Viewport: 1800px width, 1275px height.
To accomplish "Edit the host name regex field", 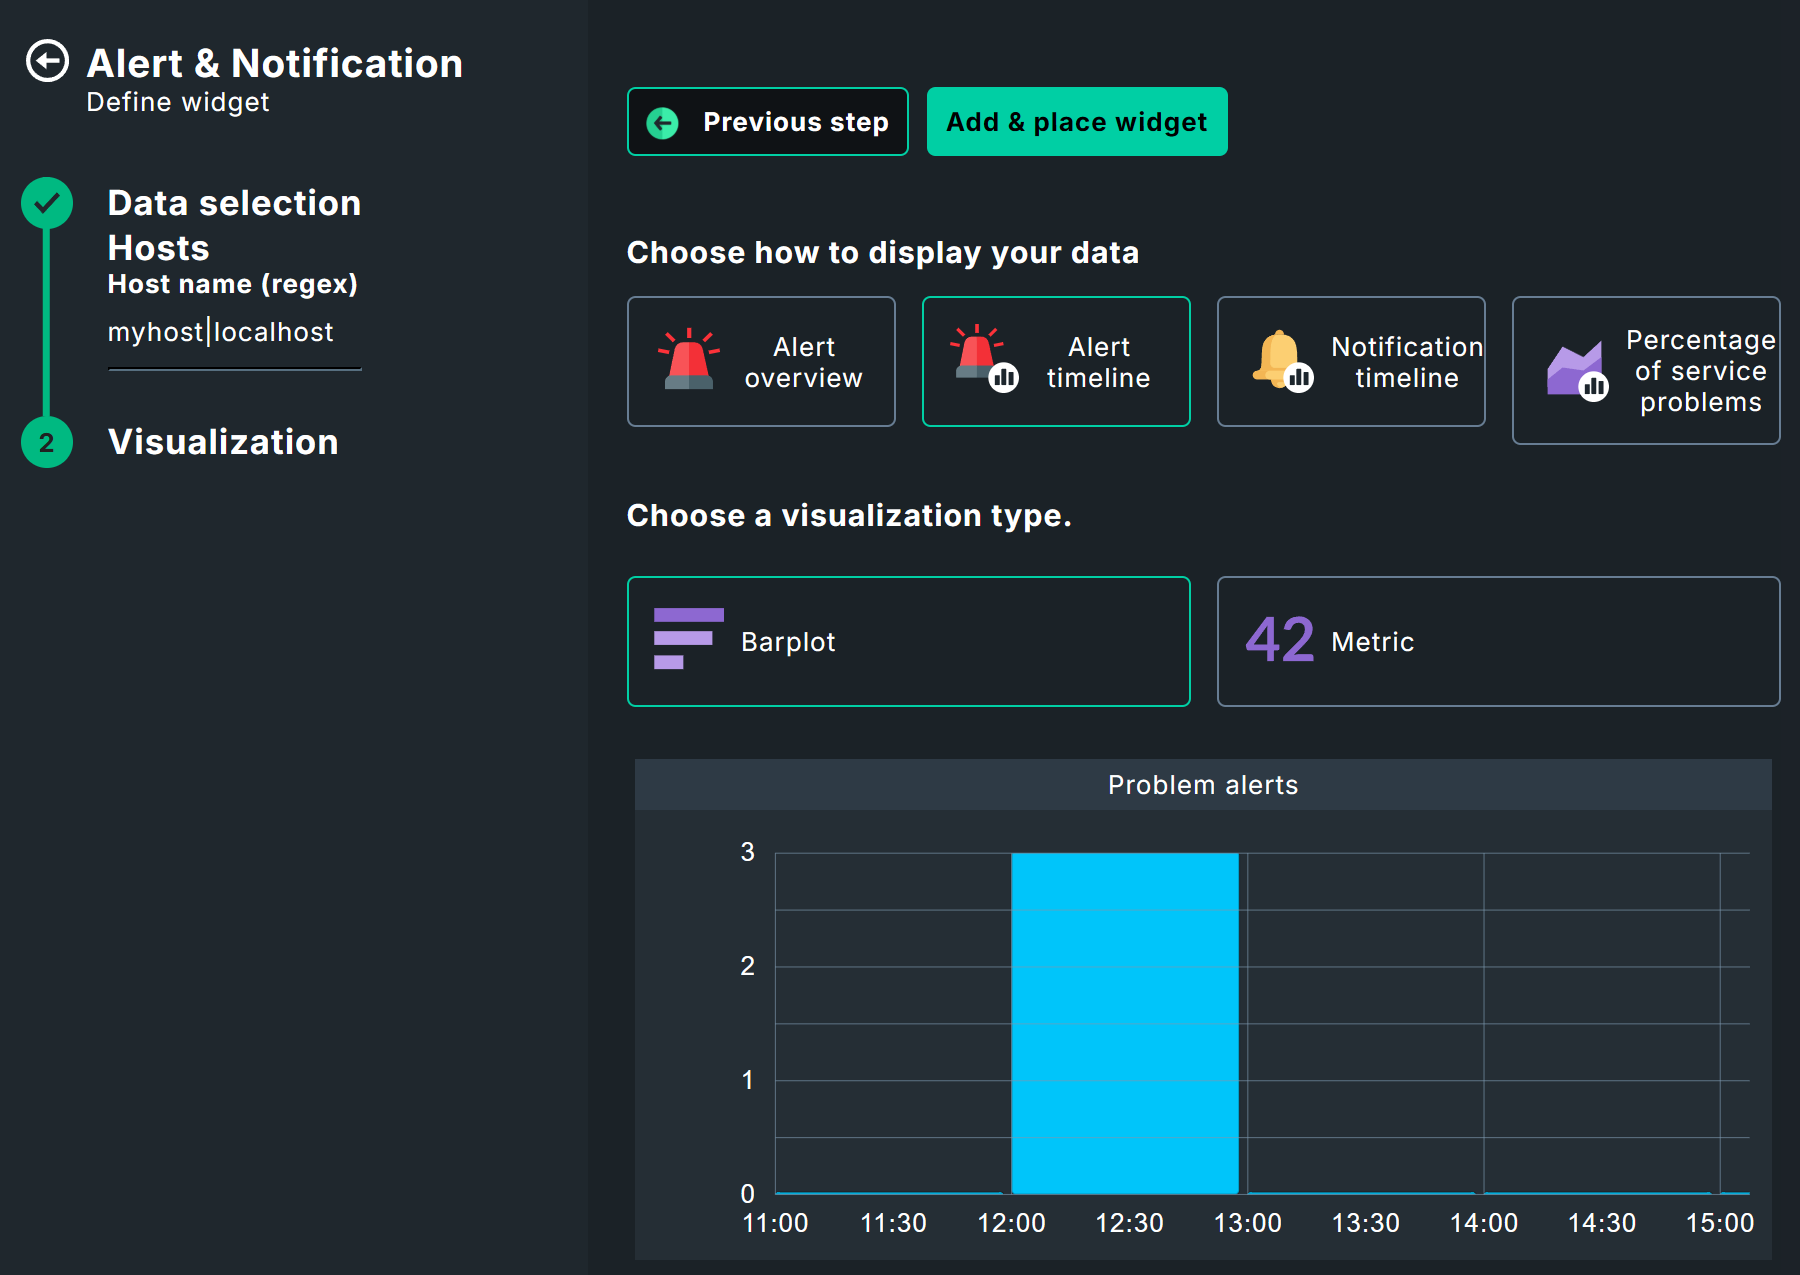I will pyautogui.click(x=220, y=331).
